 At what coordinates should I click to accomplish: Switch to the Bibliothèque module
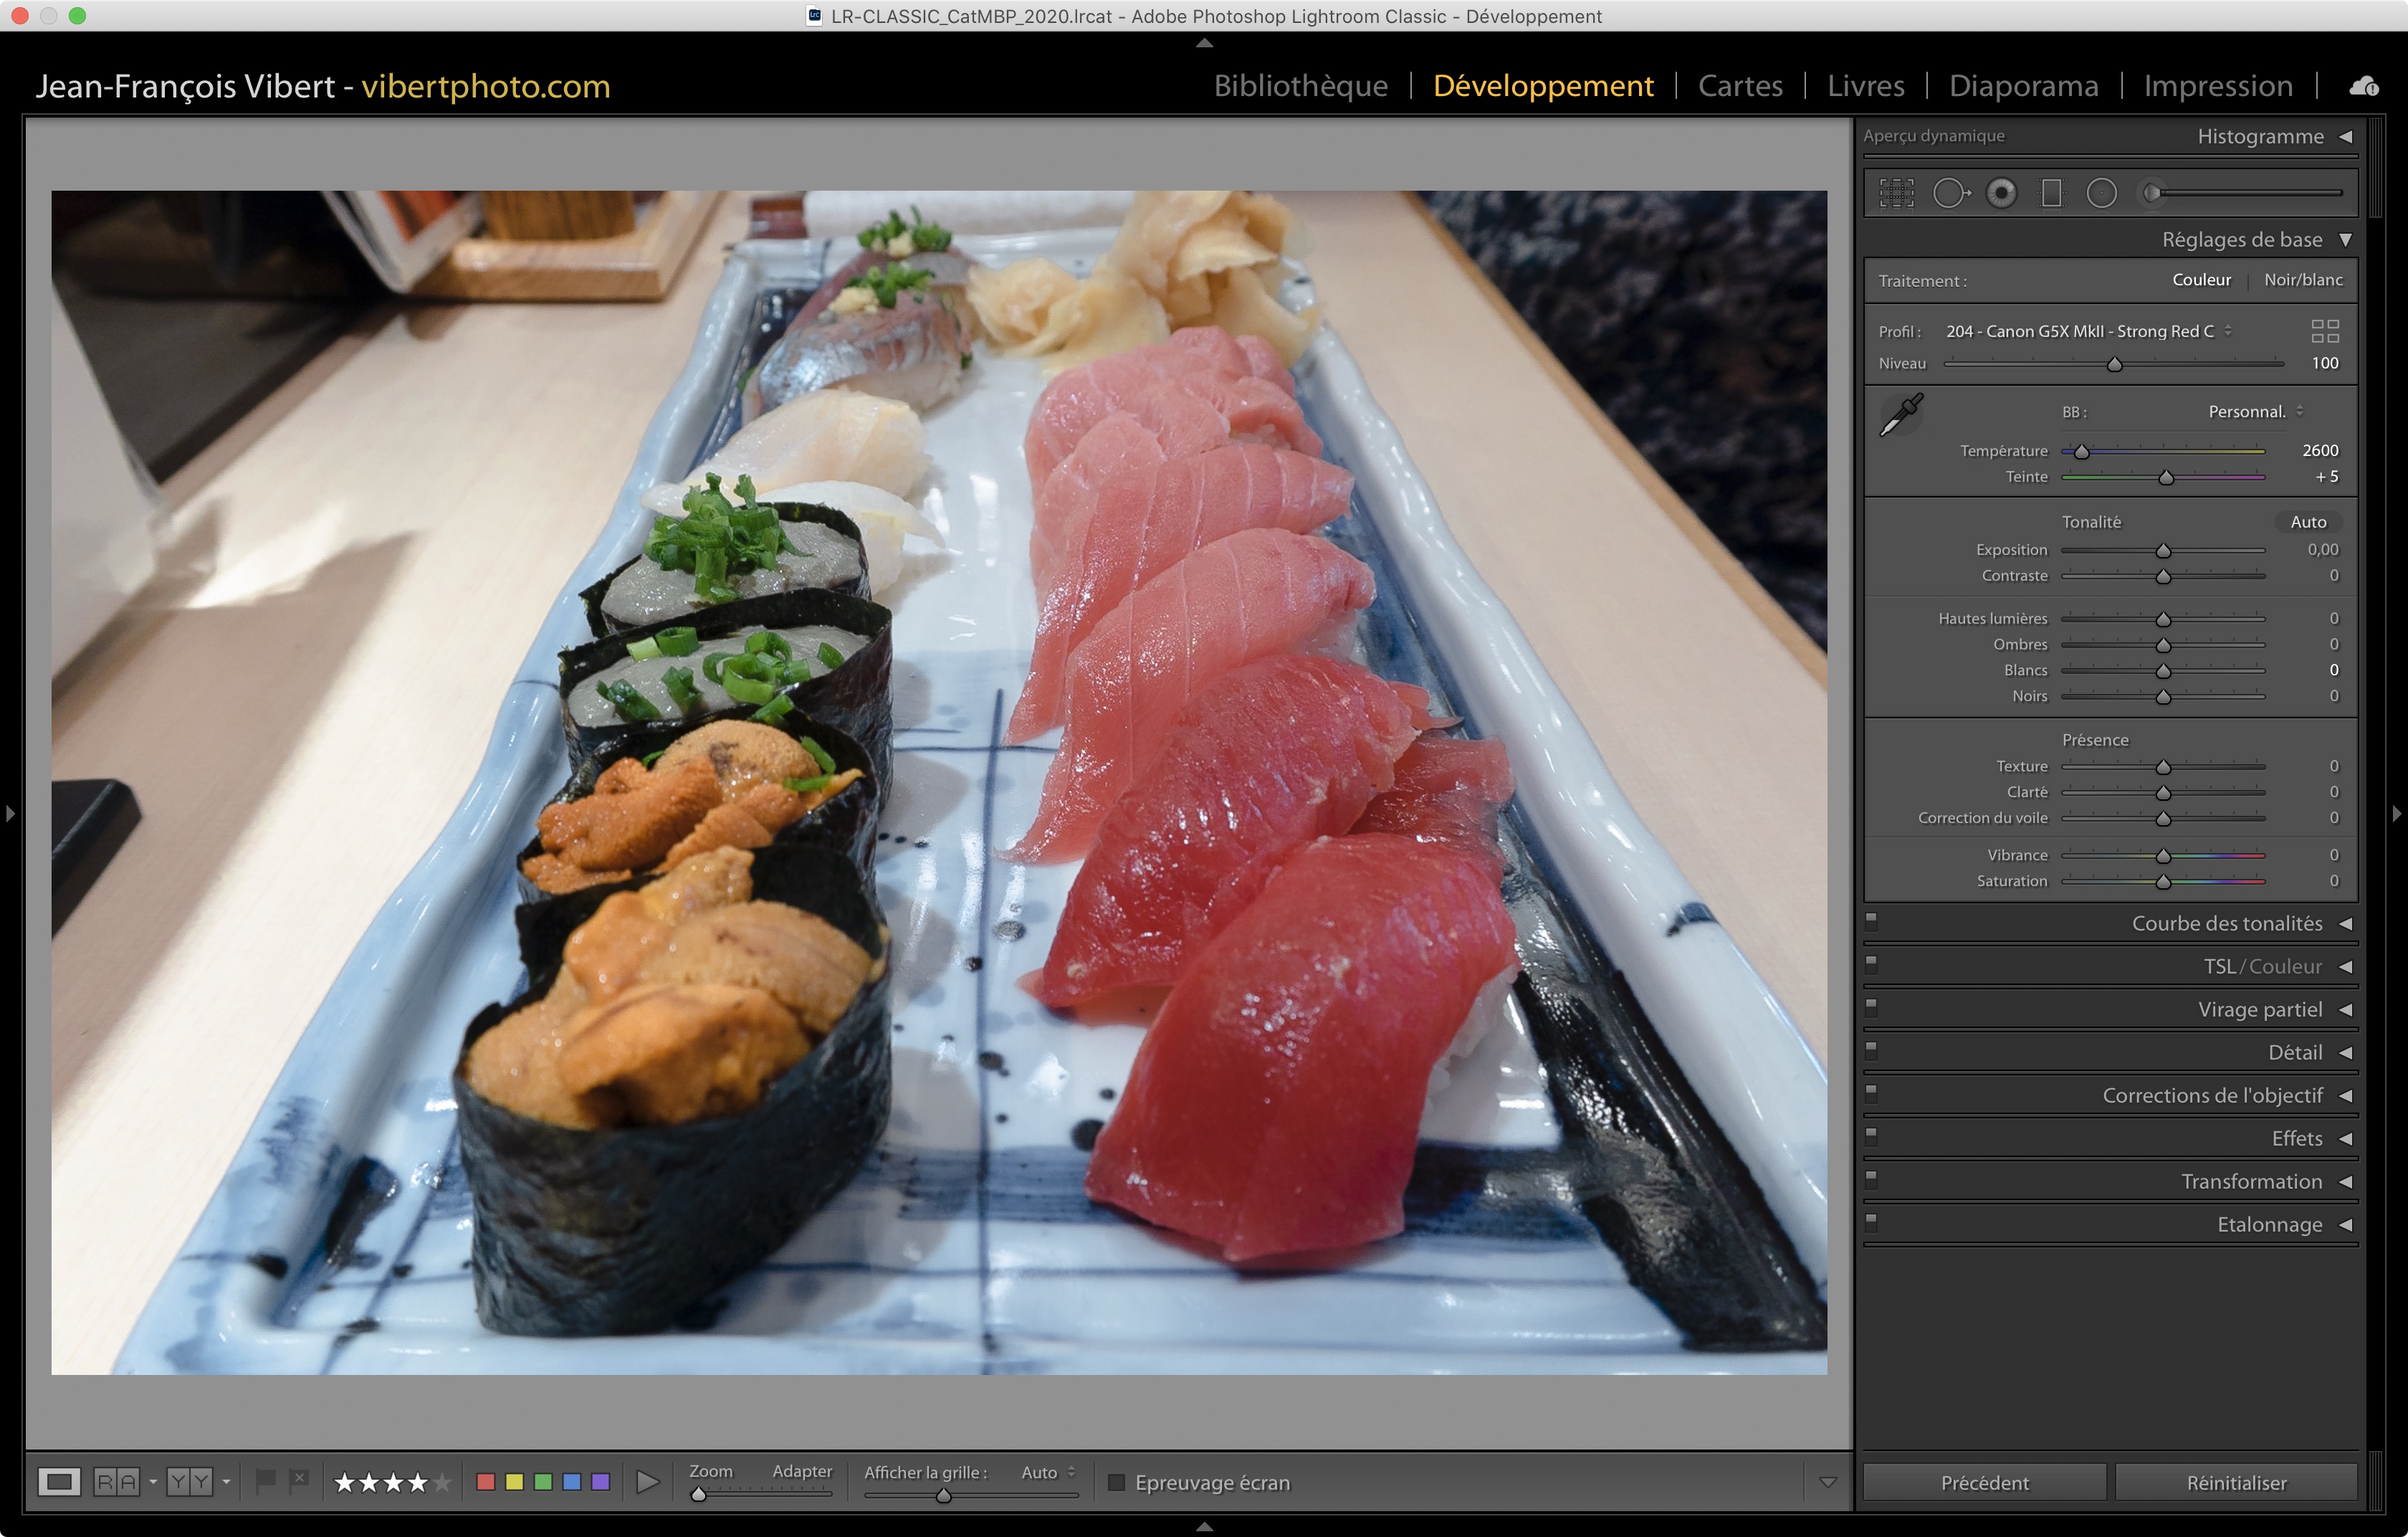[x=1300, y=86]
